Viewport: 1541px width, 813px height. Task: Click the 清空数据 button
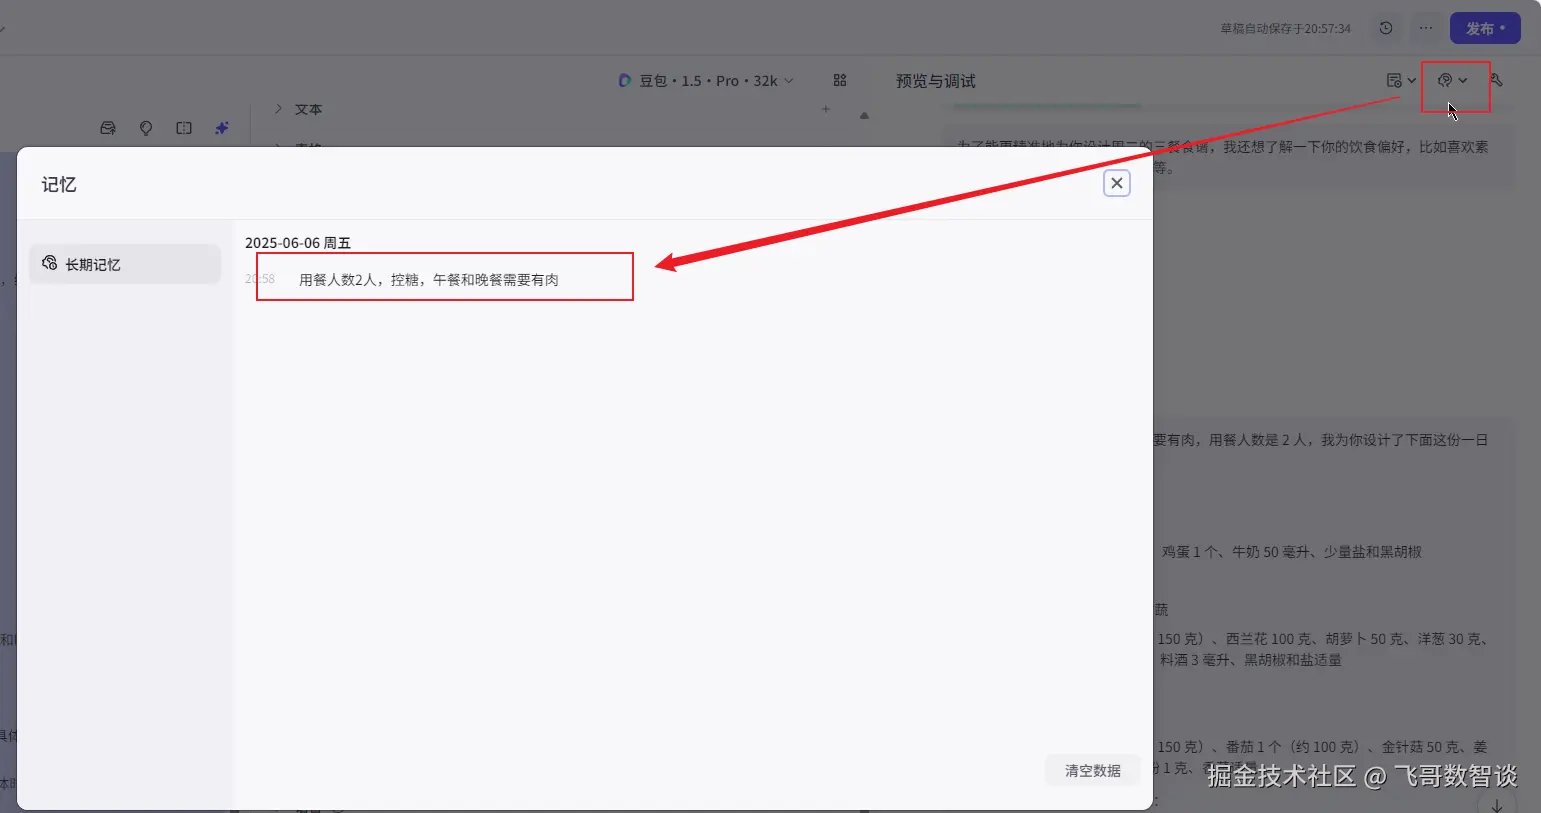[x=1092, y=771]
